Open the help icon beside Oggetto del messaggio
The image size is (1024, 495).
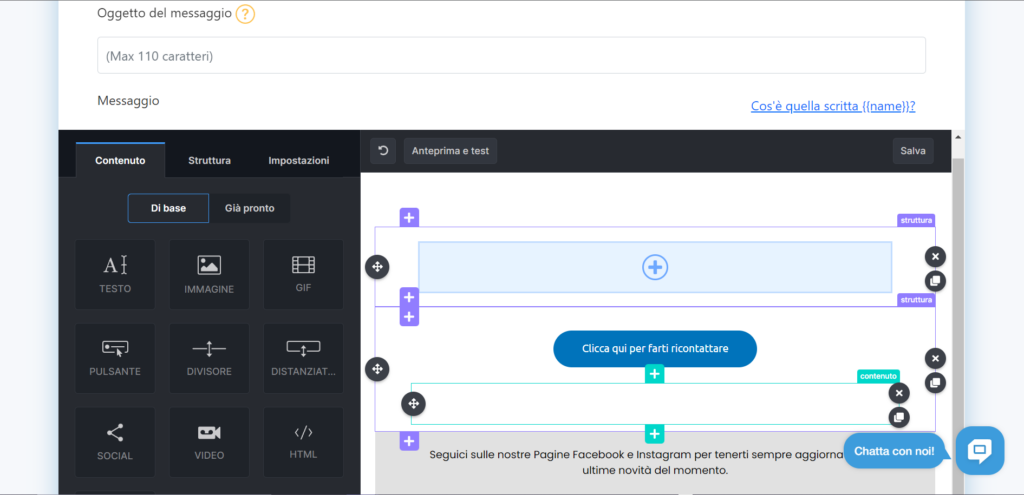pyautogui.click(x=245, y=14)
